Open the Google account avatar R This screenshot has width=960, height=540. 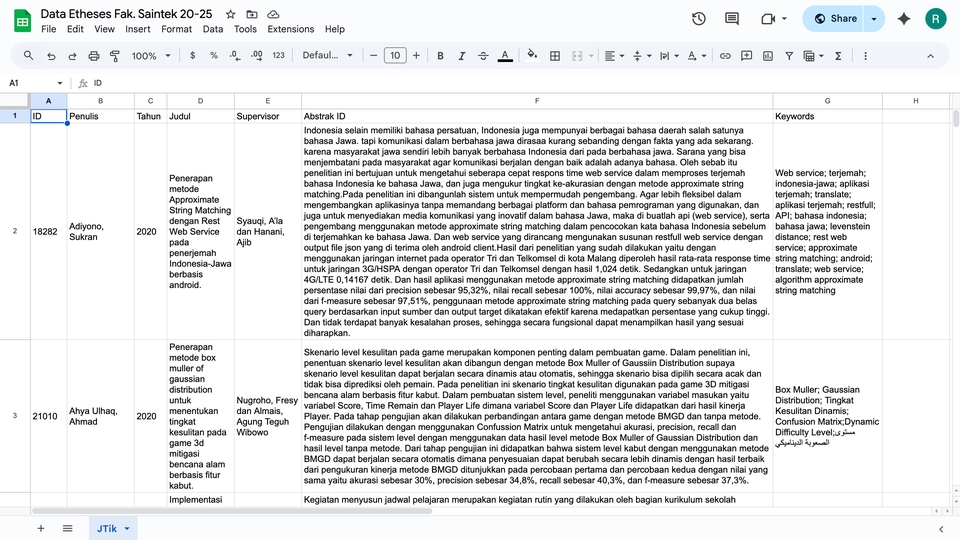pos(936,19)
